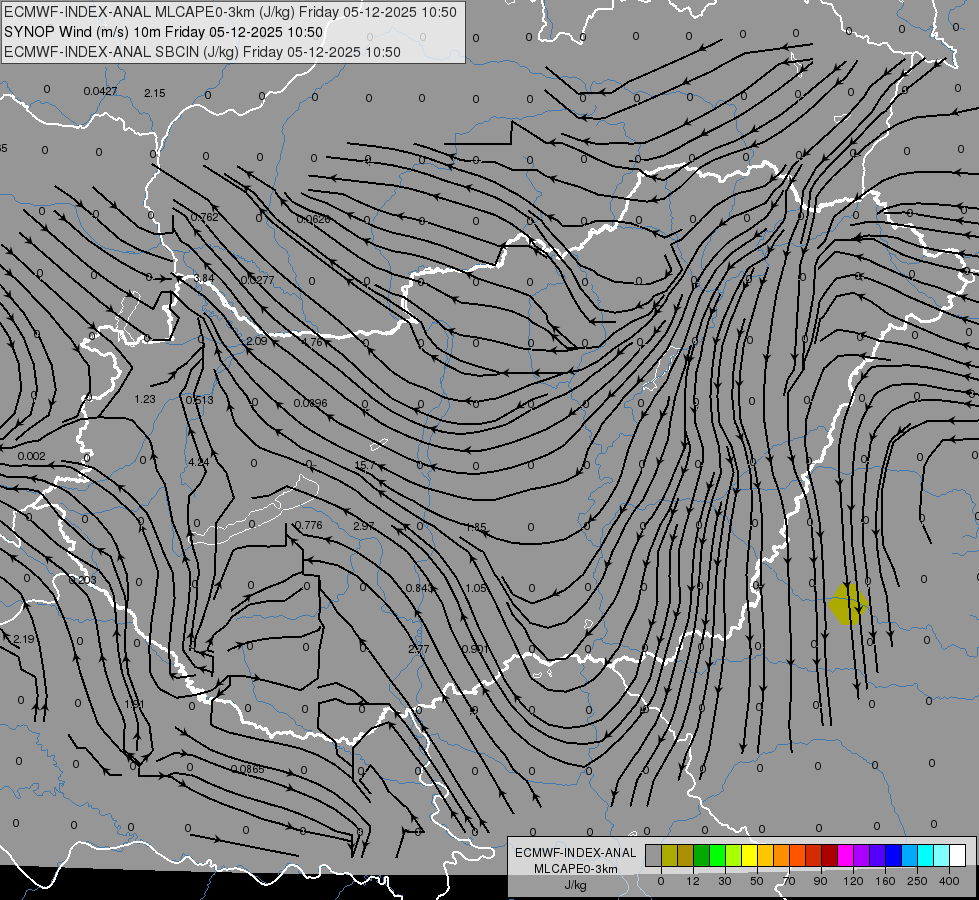Pick the lime yellow-green legend swatch
The height and width of the screenshot is (900, 979).
(x=734, y=856)
